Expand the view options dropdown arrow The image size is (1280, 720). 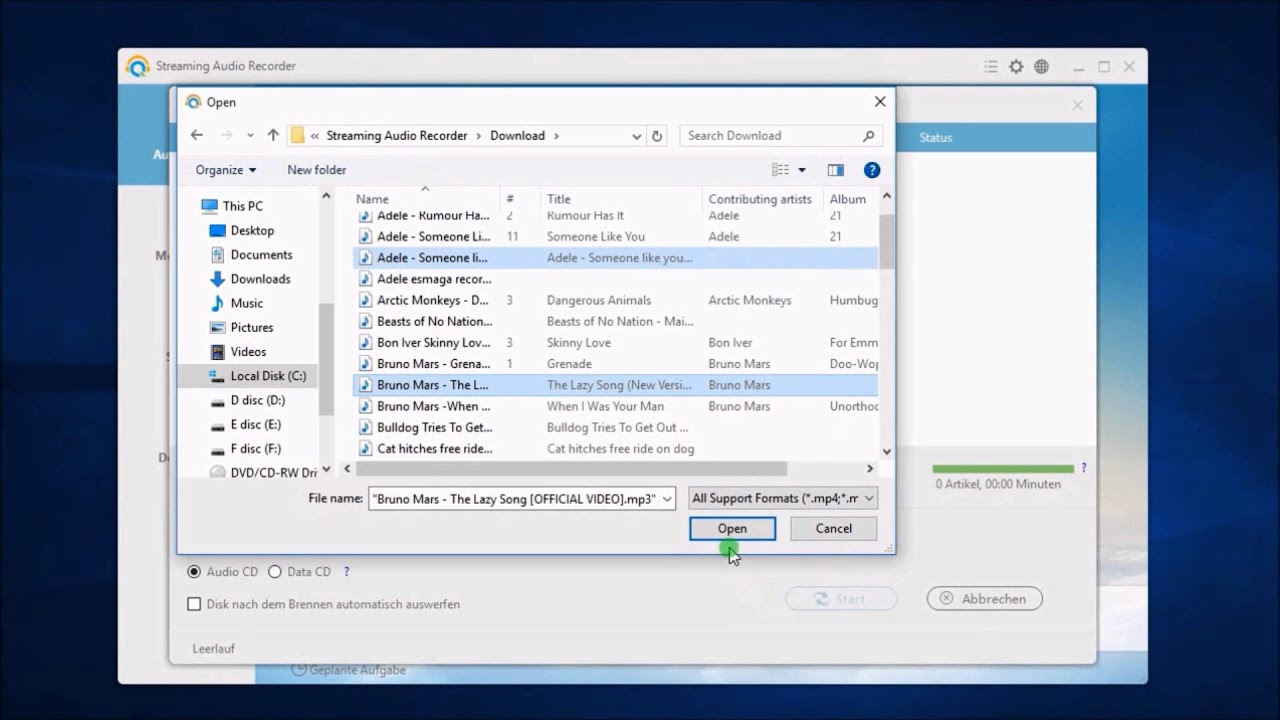coord(802,170)
